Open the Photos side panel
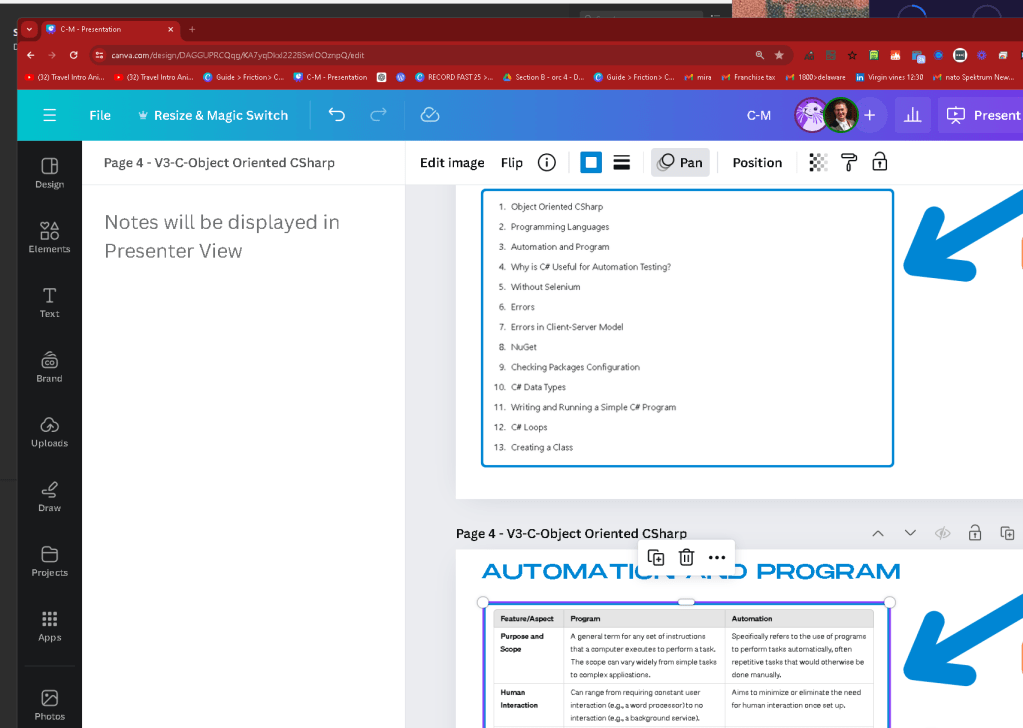Screen dimensions: 1023x728 (x=50, y=705)
